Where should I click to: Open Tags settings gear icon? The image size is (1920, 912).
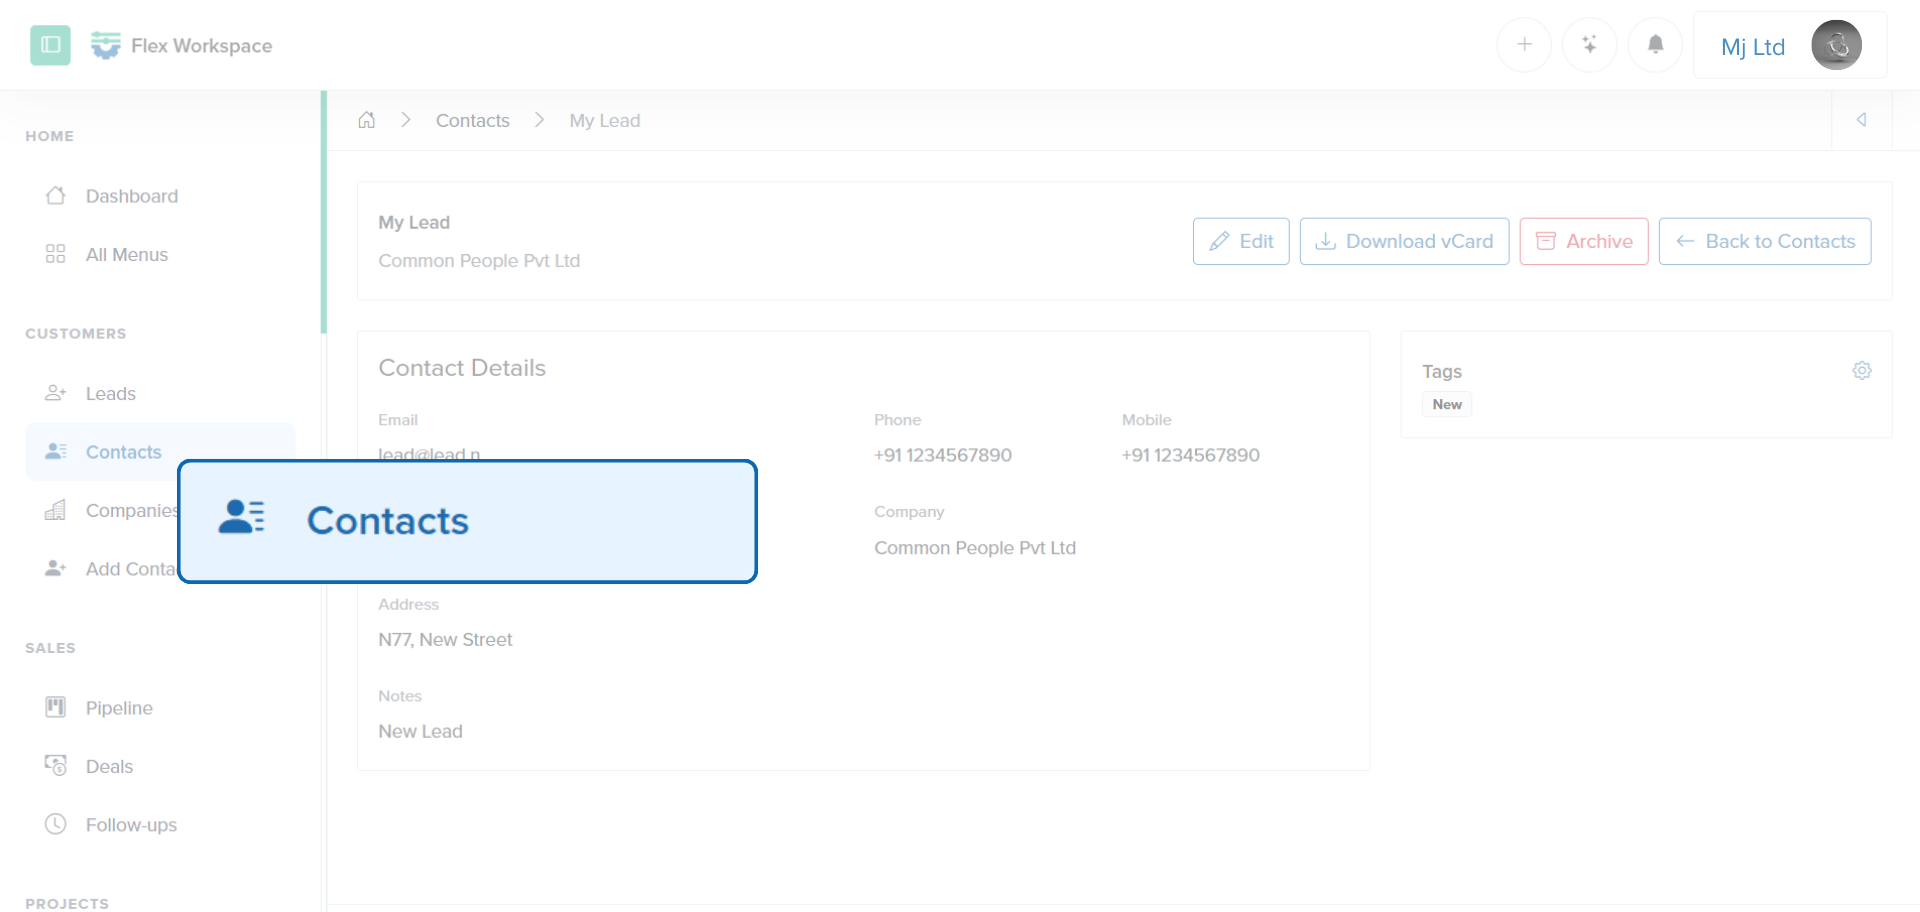click(x=1862, y=370)
